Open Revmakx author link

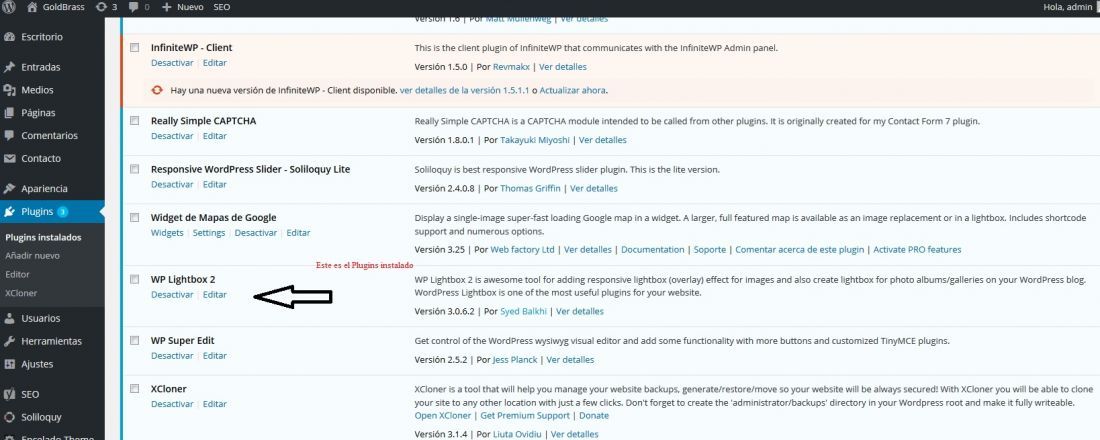click(x=511, y=67)
